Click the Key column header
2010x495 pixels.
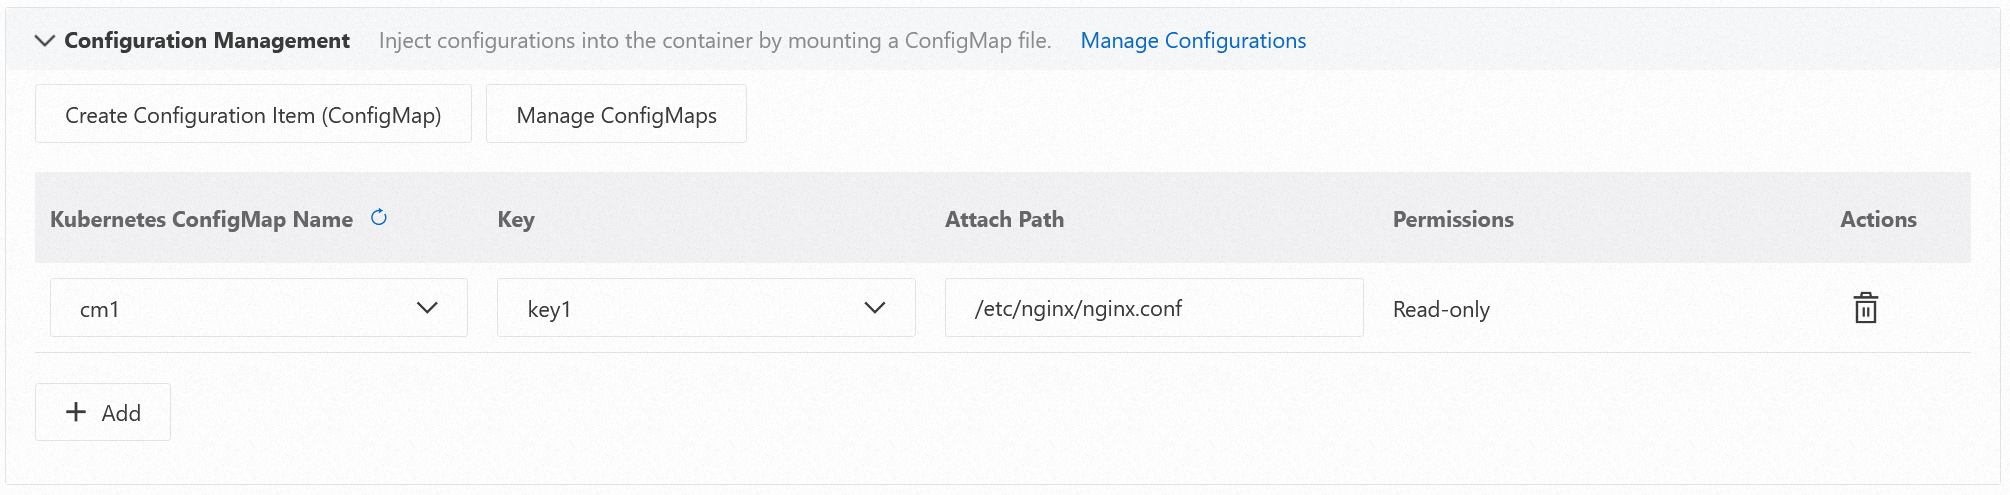coord(516,219)
